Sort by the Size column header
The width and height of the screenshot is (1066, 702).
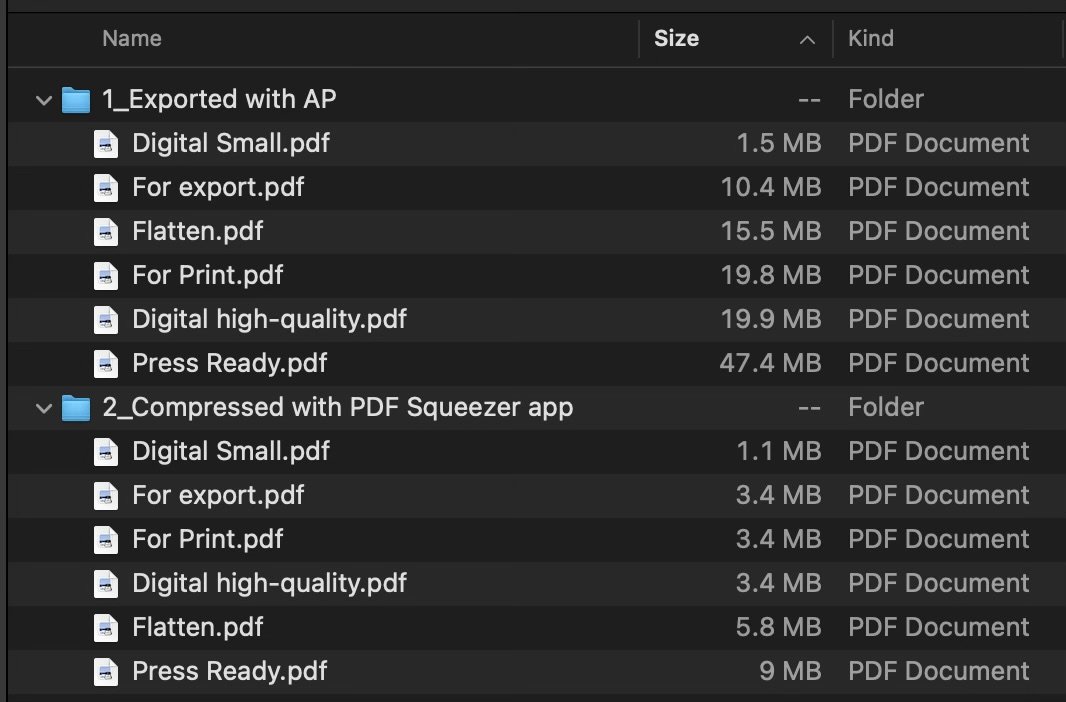pos(676,39)
